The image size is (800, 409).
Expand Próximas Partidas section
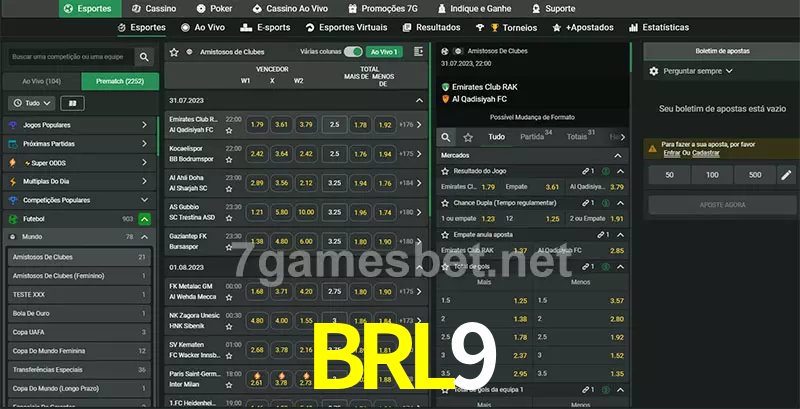(144, 144)
